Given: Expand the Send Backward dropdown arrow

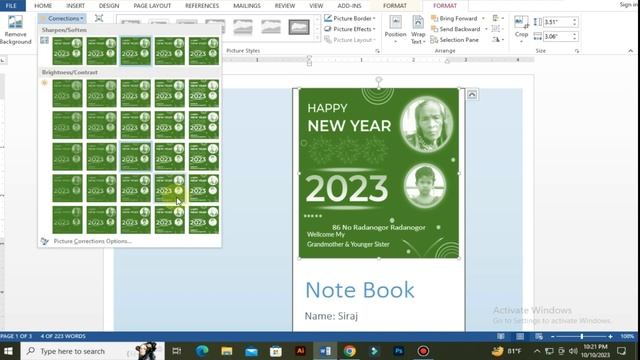Looking at the screenshot, I should (x=486, y=29).
